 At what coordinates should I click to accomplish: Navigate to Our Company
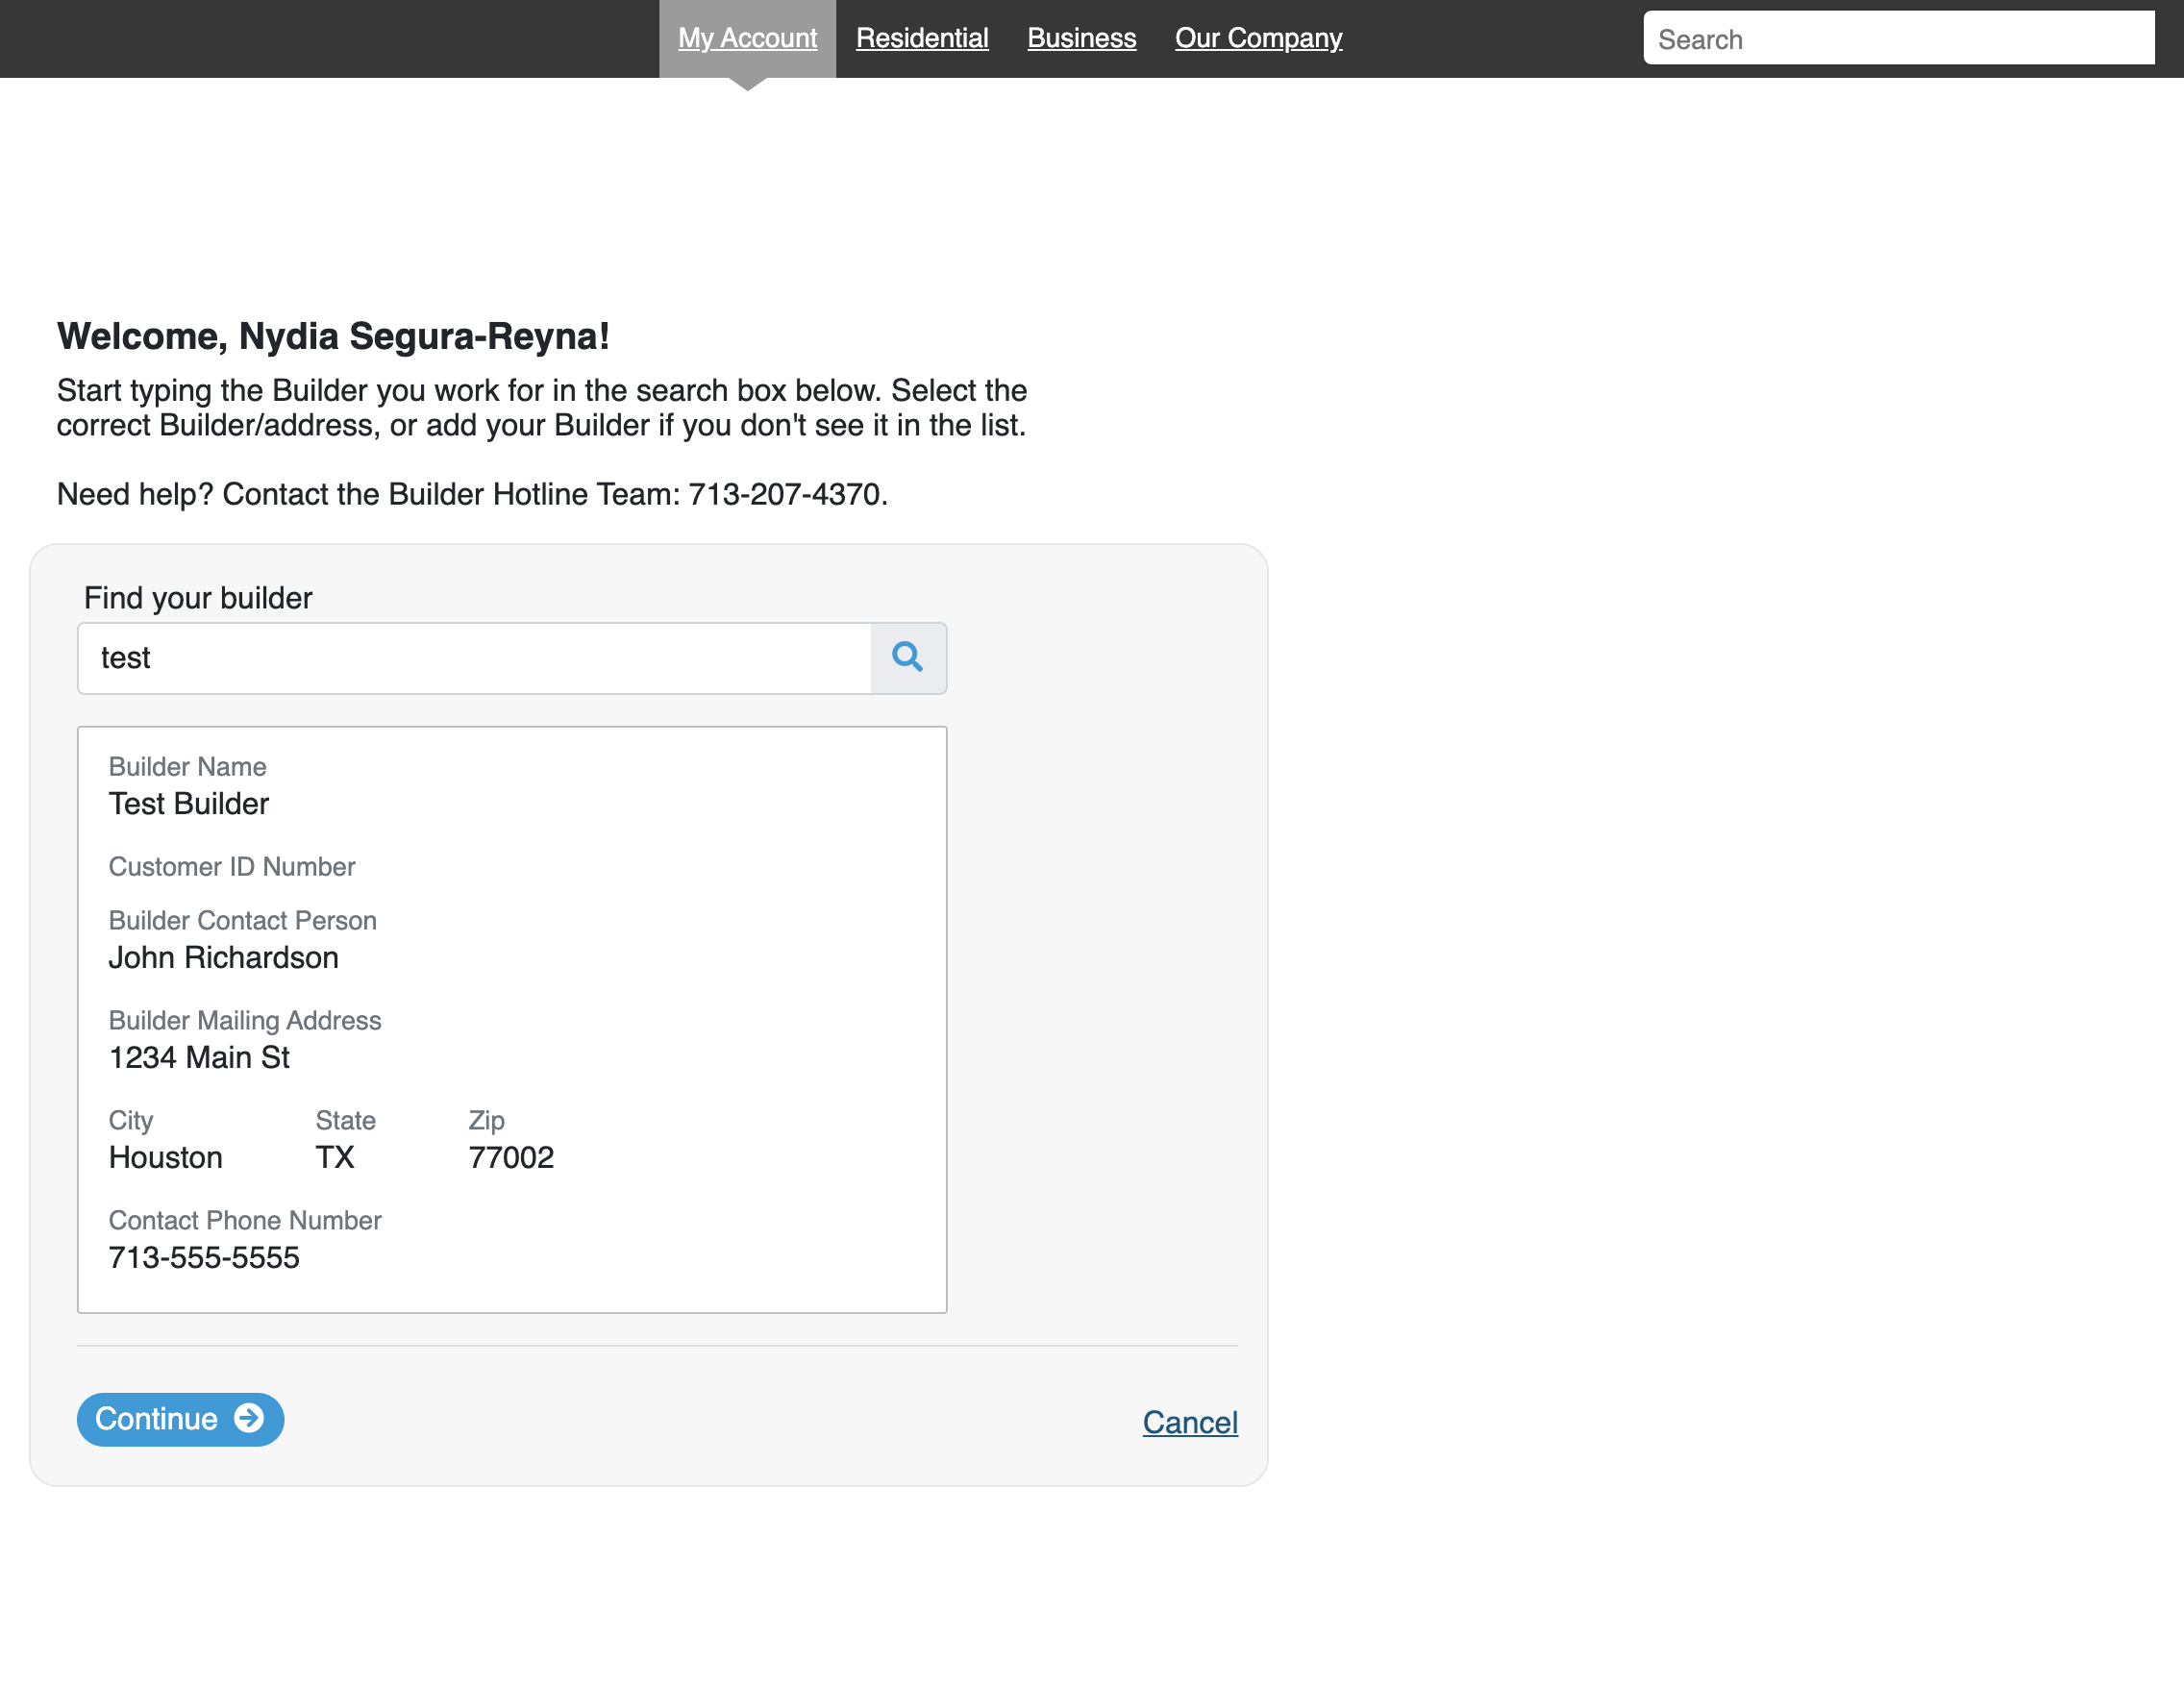coord(1257,38)
